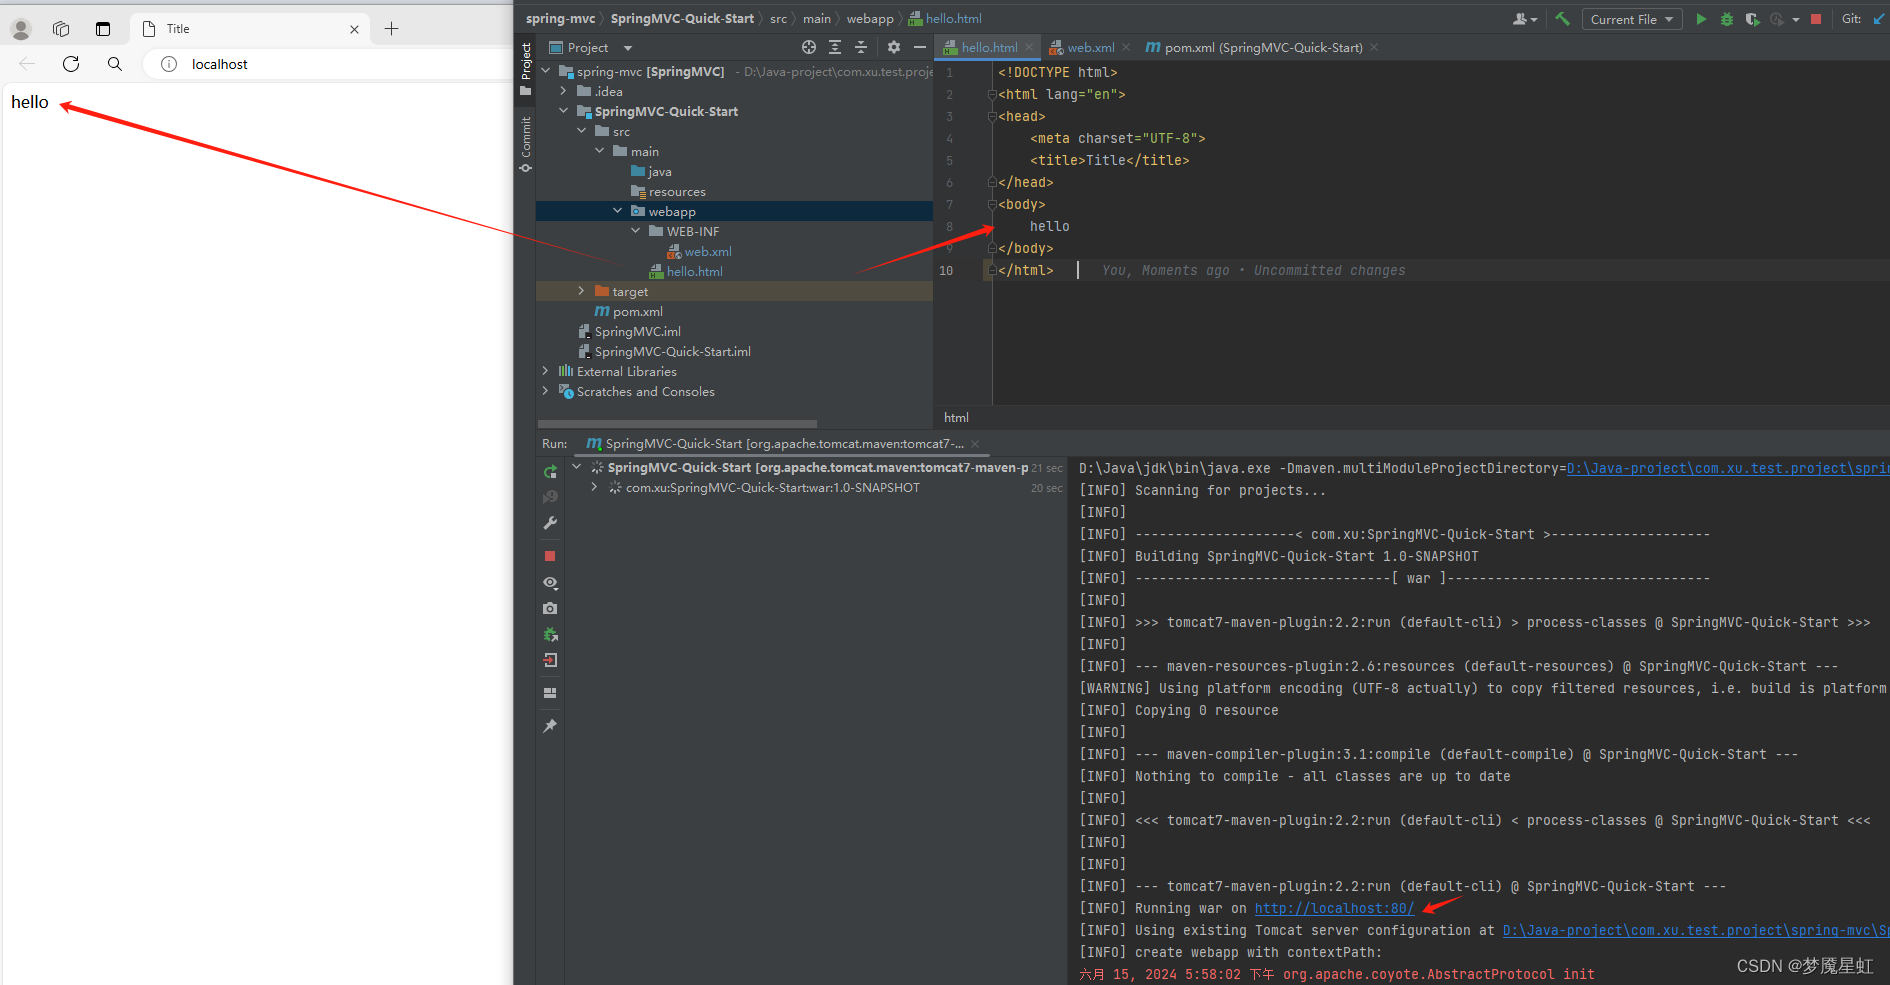
Task: Close the pom.xml editor tab
Action: pos(1374,47)
